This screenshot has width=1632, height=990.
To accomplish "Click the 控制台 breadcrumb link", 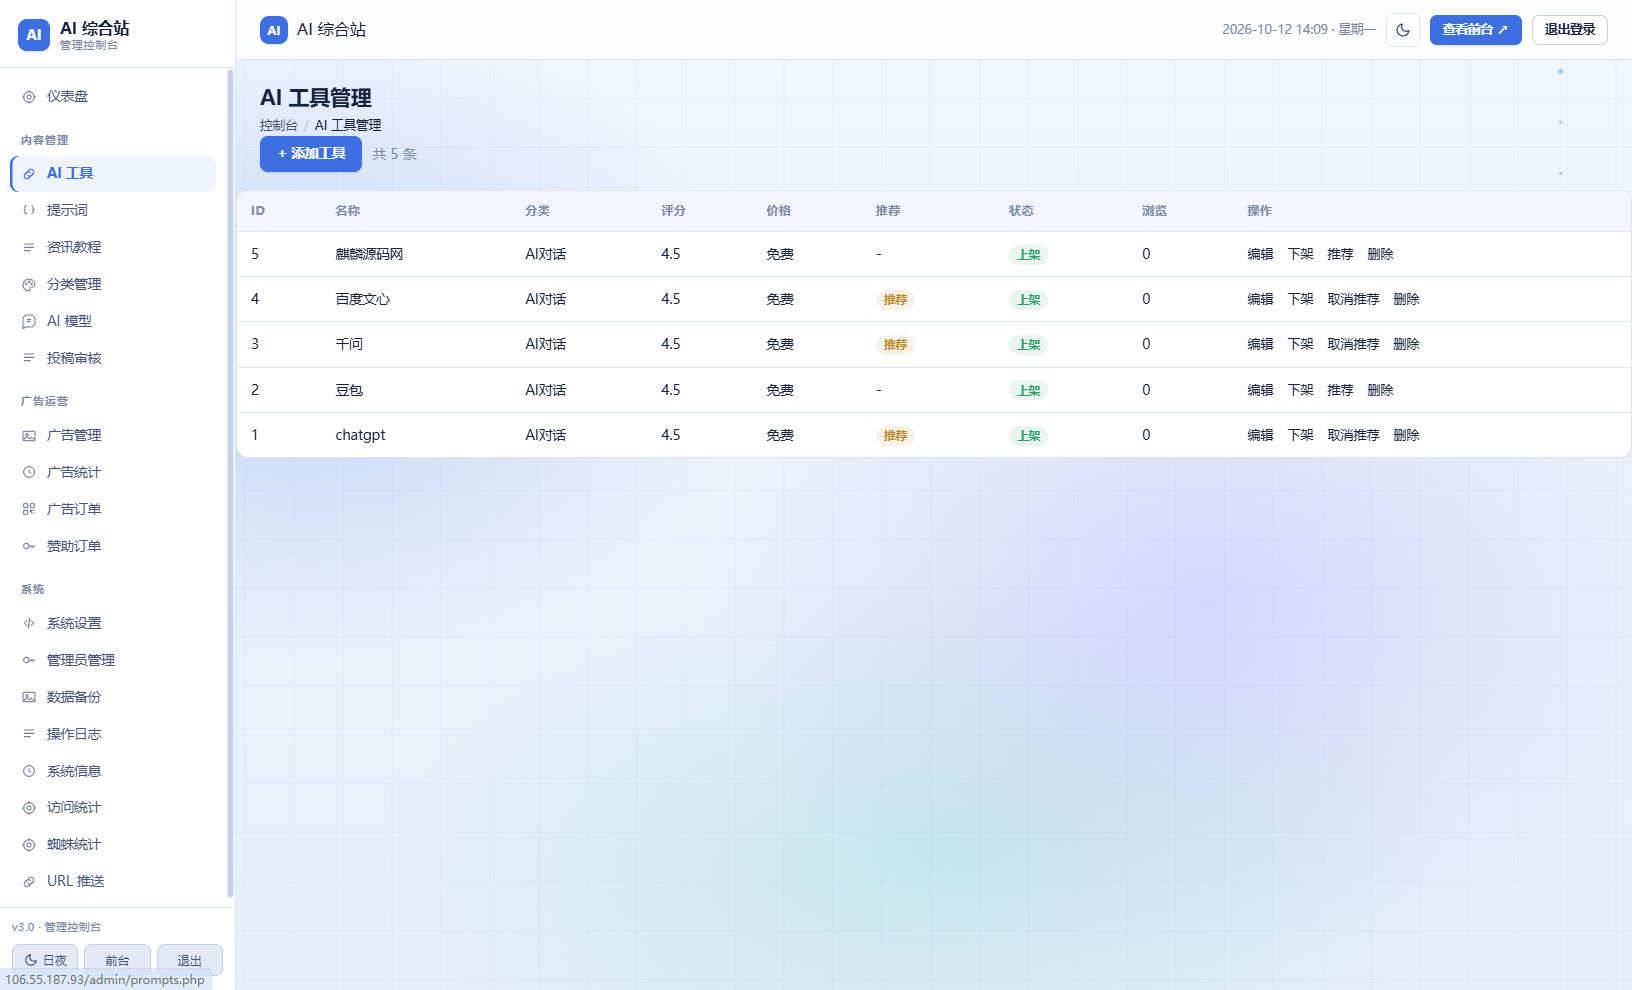I will 279,125.
